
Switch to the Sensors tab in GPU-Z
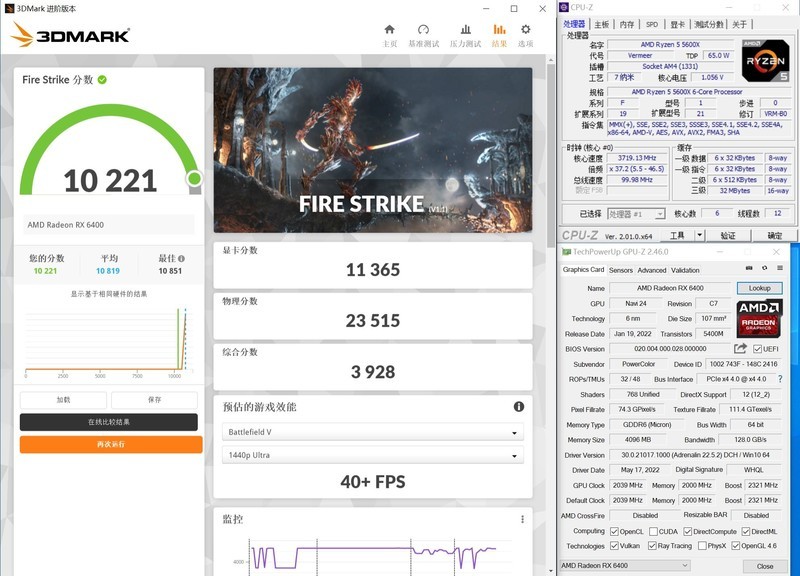(x=621, y=272)
